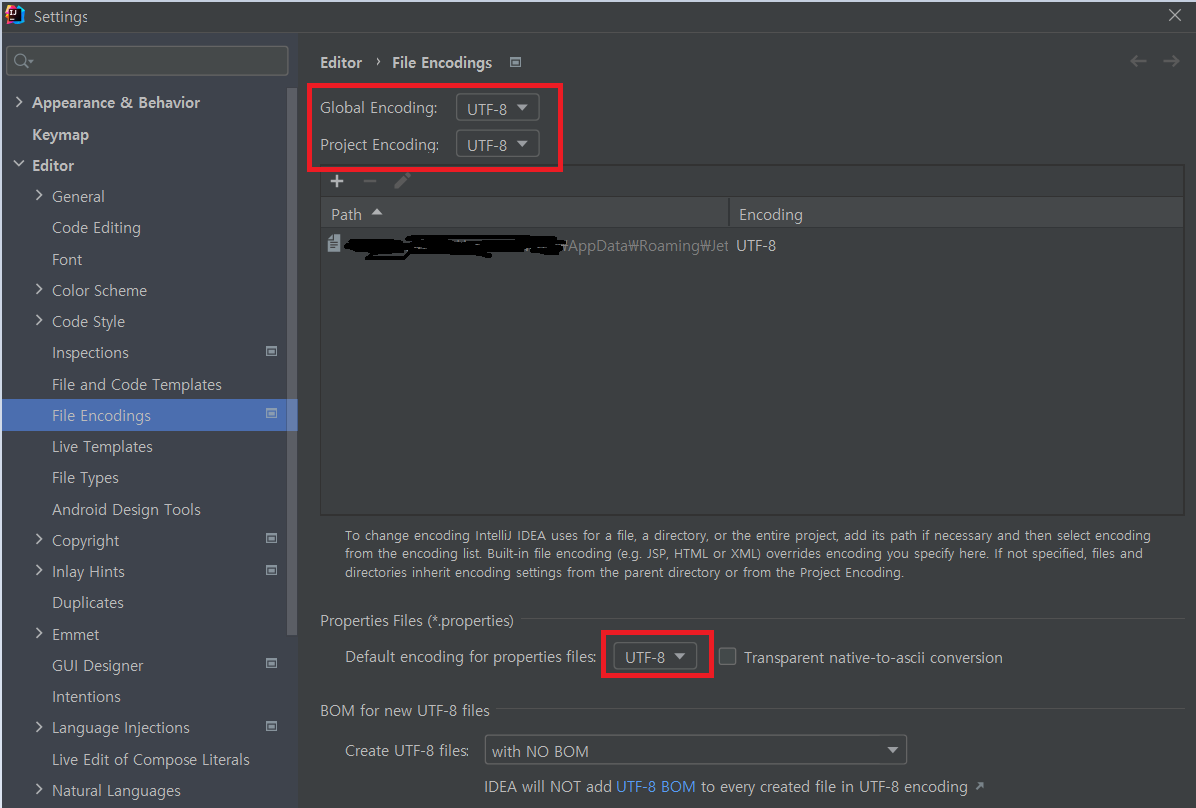1196x808 pixels.
Task: Open the Global Encoding dropdown
Action: [x=497, y=108]
